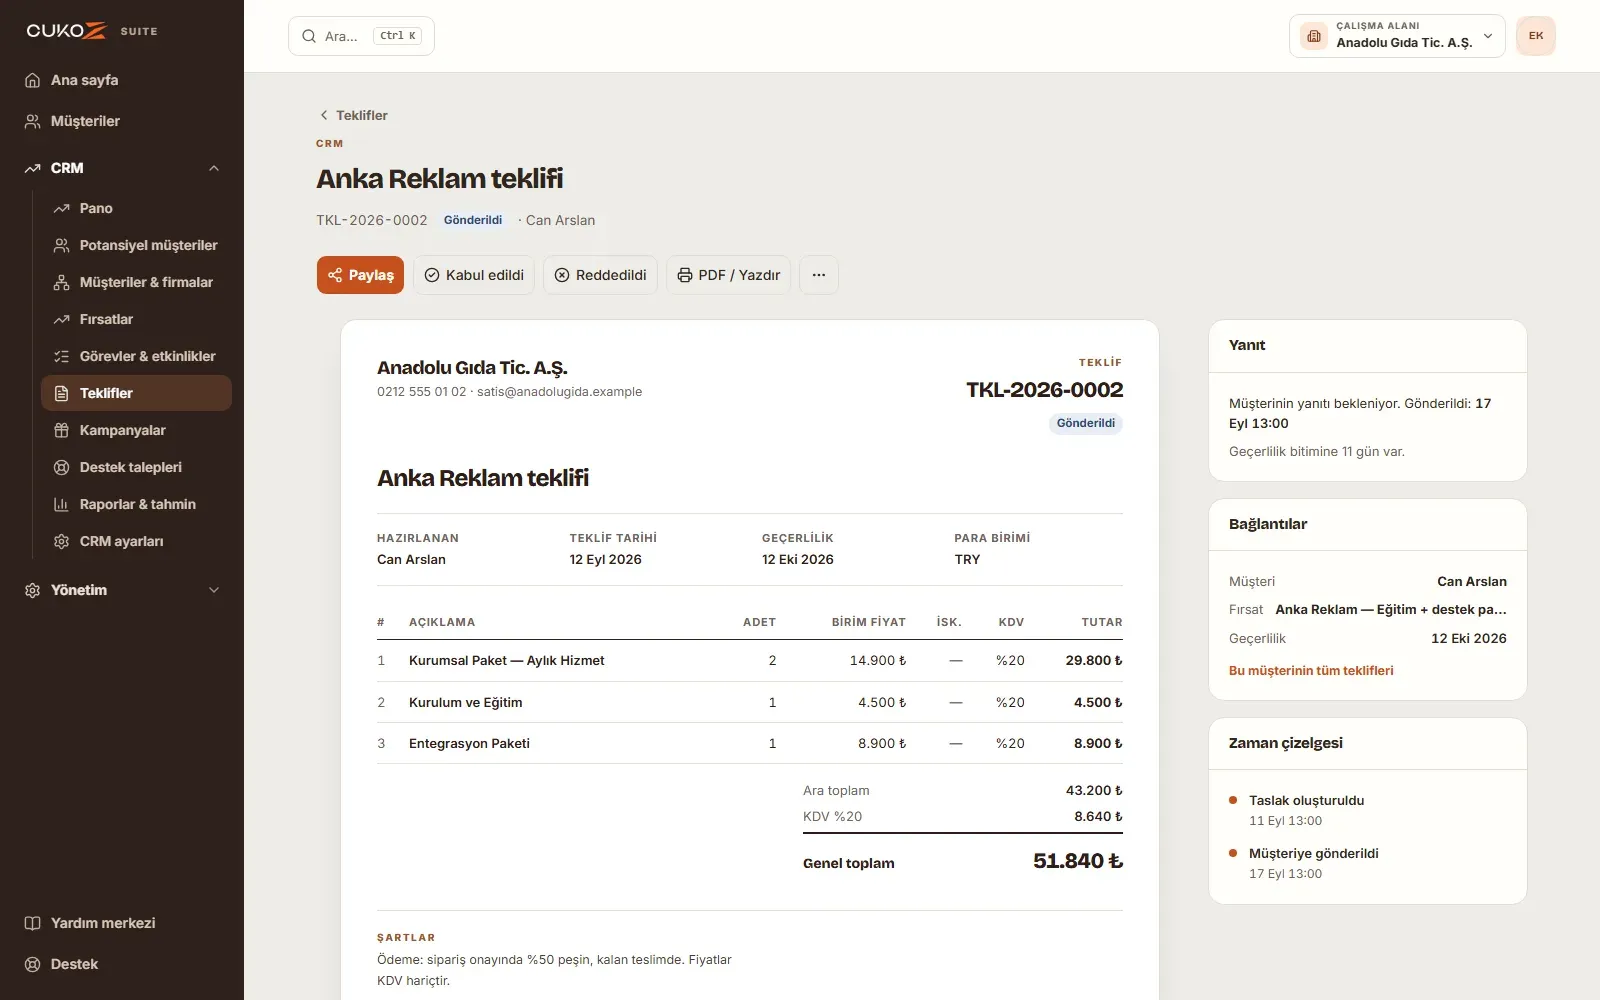The height and width of the screenshot is (1000, 1600).
Task: Go to Potansiyel müşteriler
Action: 136,245
